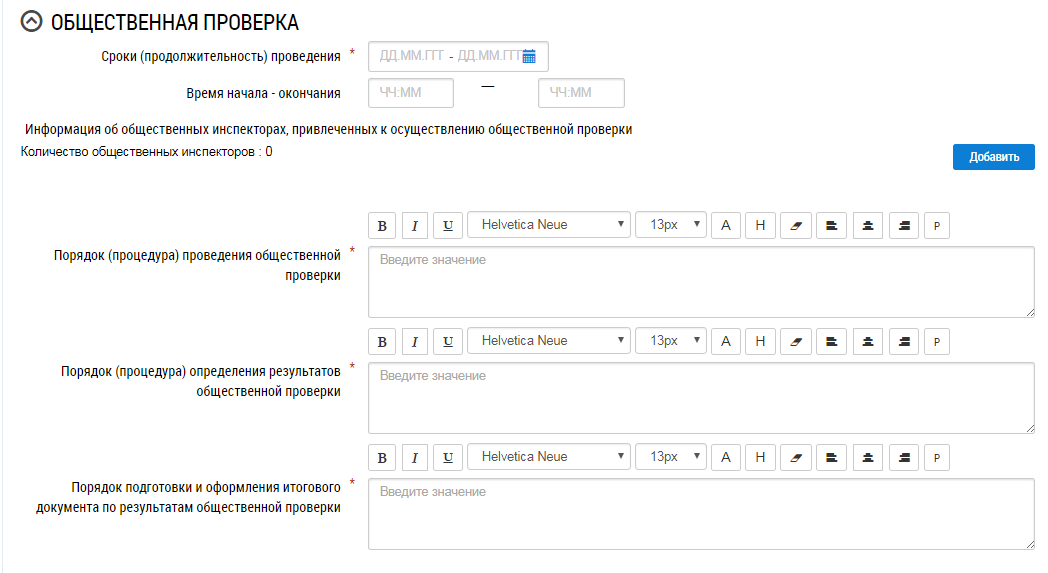Toggle bold in the проведения общественной проверки toolbar
Screen dimensions: 1048x573
click(381, 225)
